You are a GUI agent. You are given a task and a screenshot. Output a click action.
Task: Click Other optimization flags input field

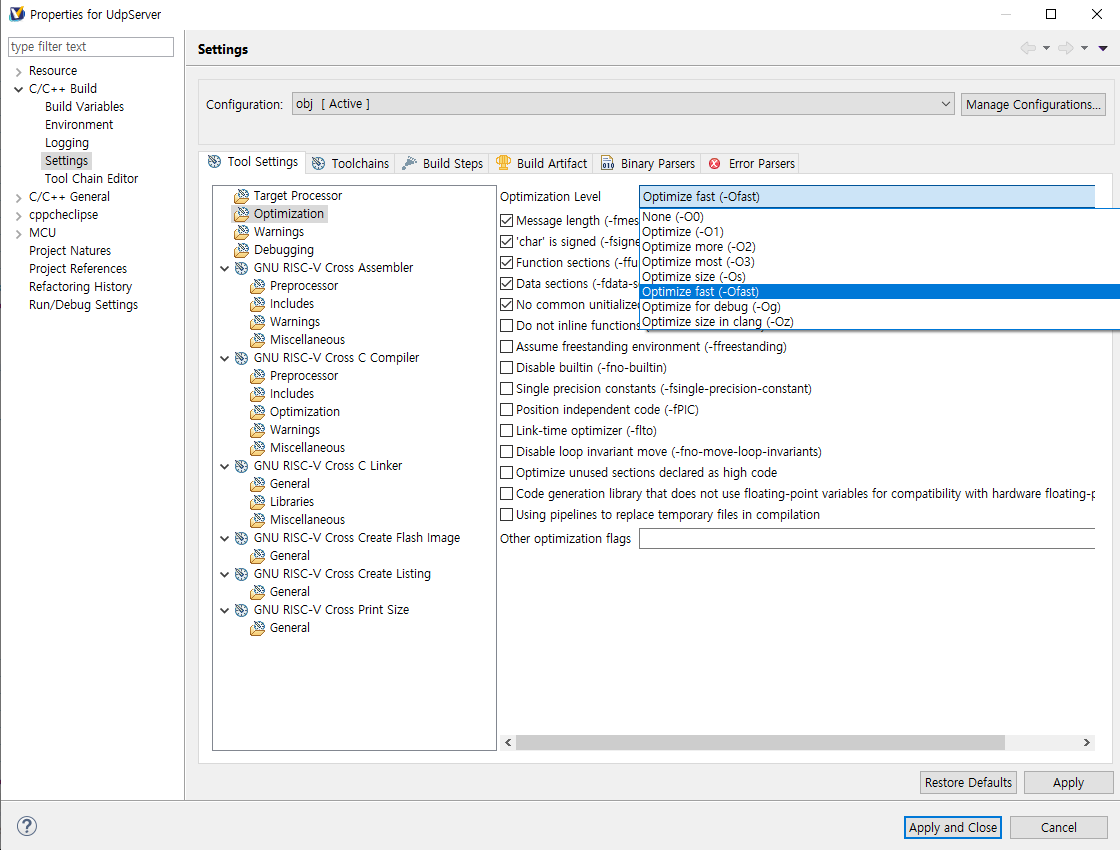click(x=866, y=539)
